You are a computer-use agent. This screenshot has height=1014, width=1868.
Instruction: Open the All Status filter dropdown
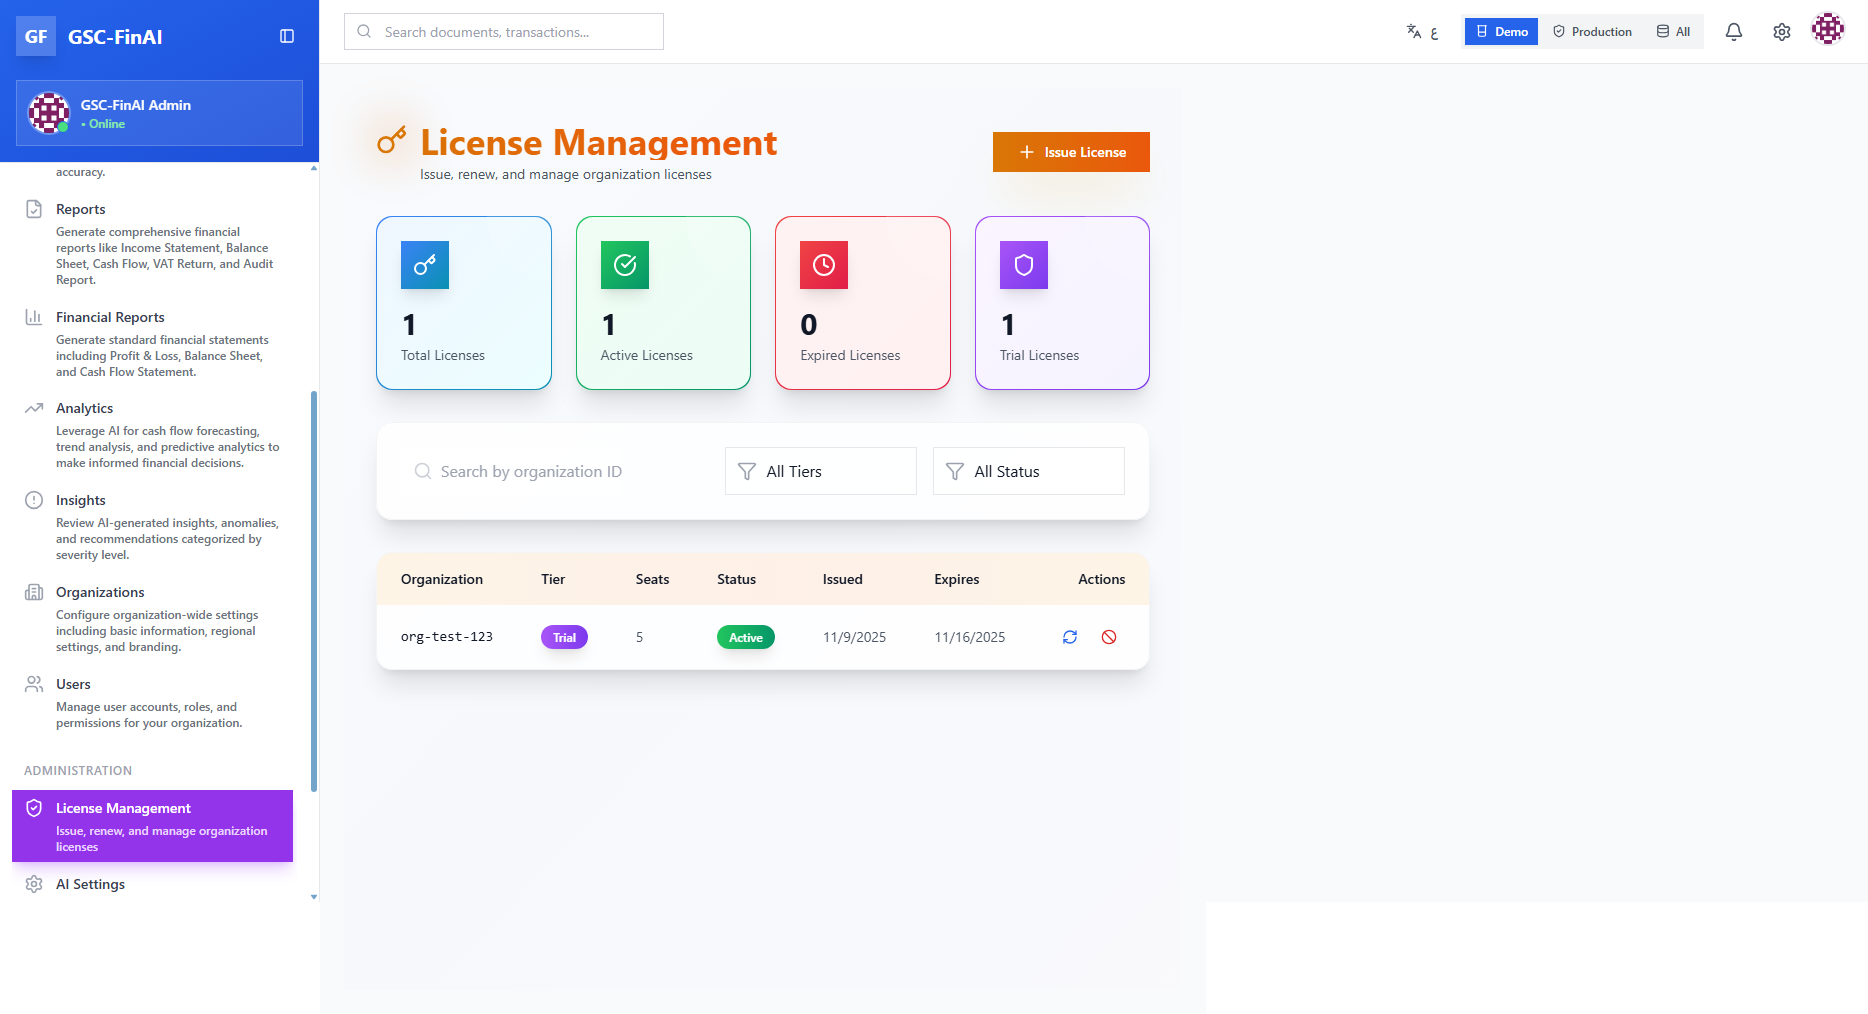(1028, 470)
